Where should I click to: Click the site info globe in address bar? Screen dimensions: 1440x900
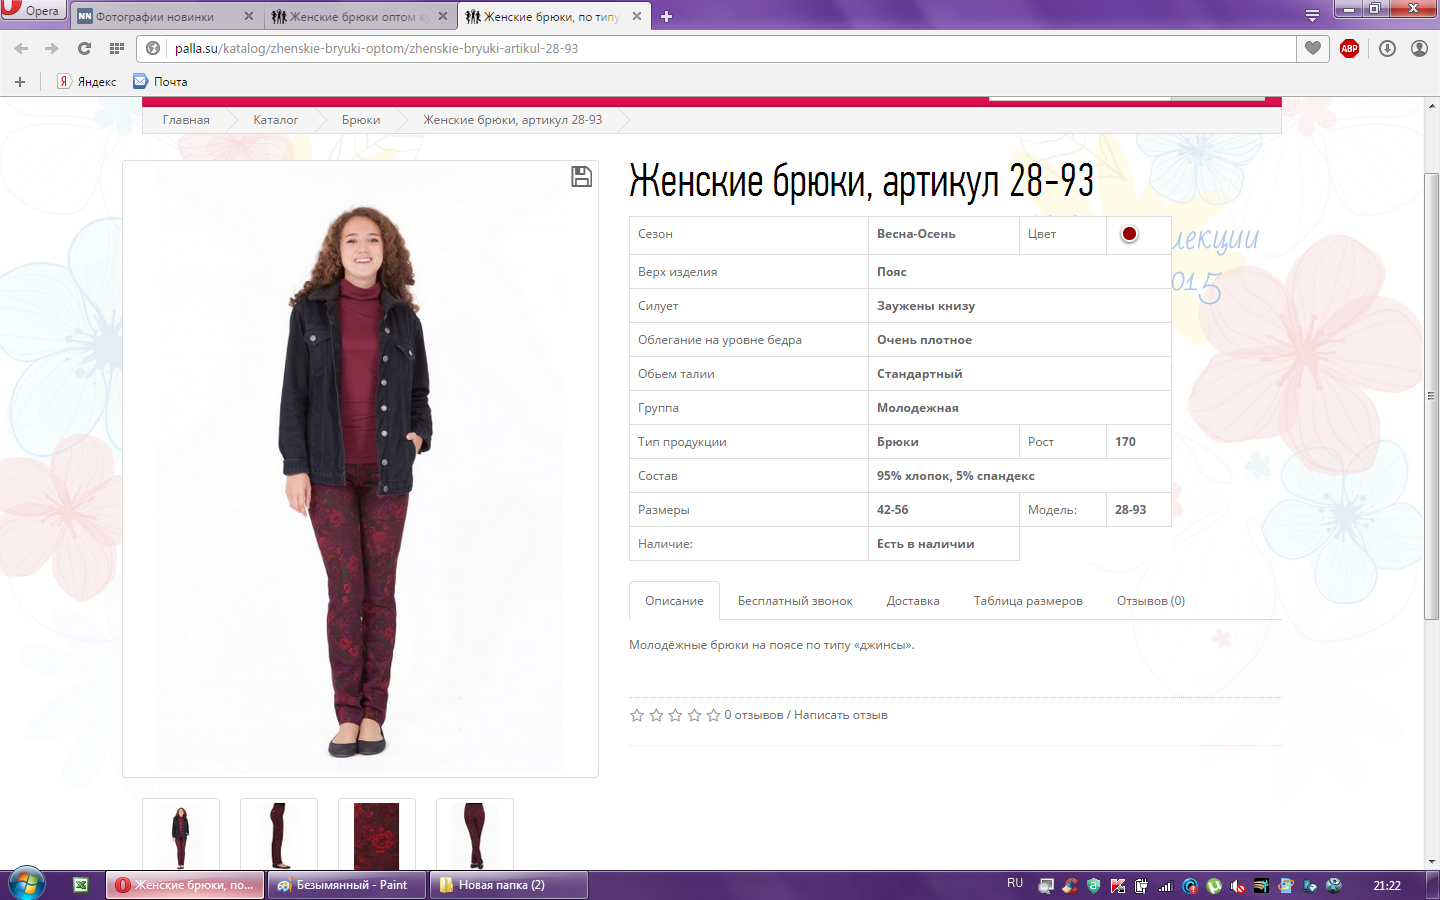(153, 48)
